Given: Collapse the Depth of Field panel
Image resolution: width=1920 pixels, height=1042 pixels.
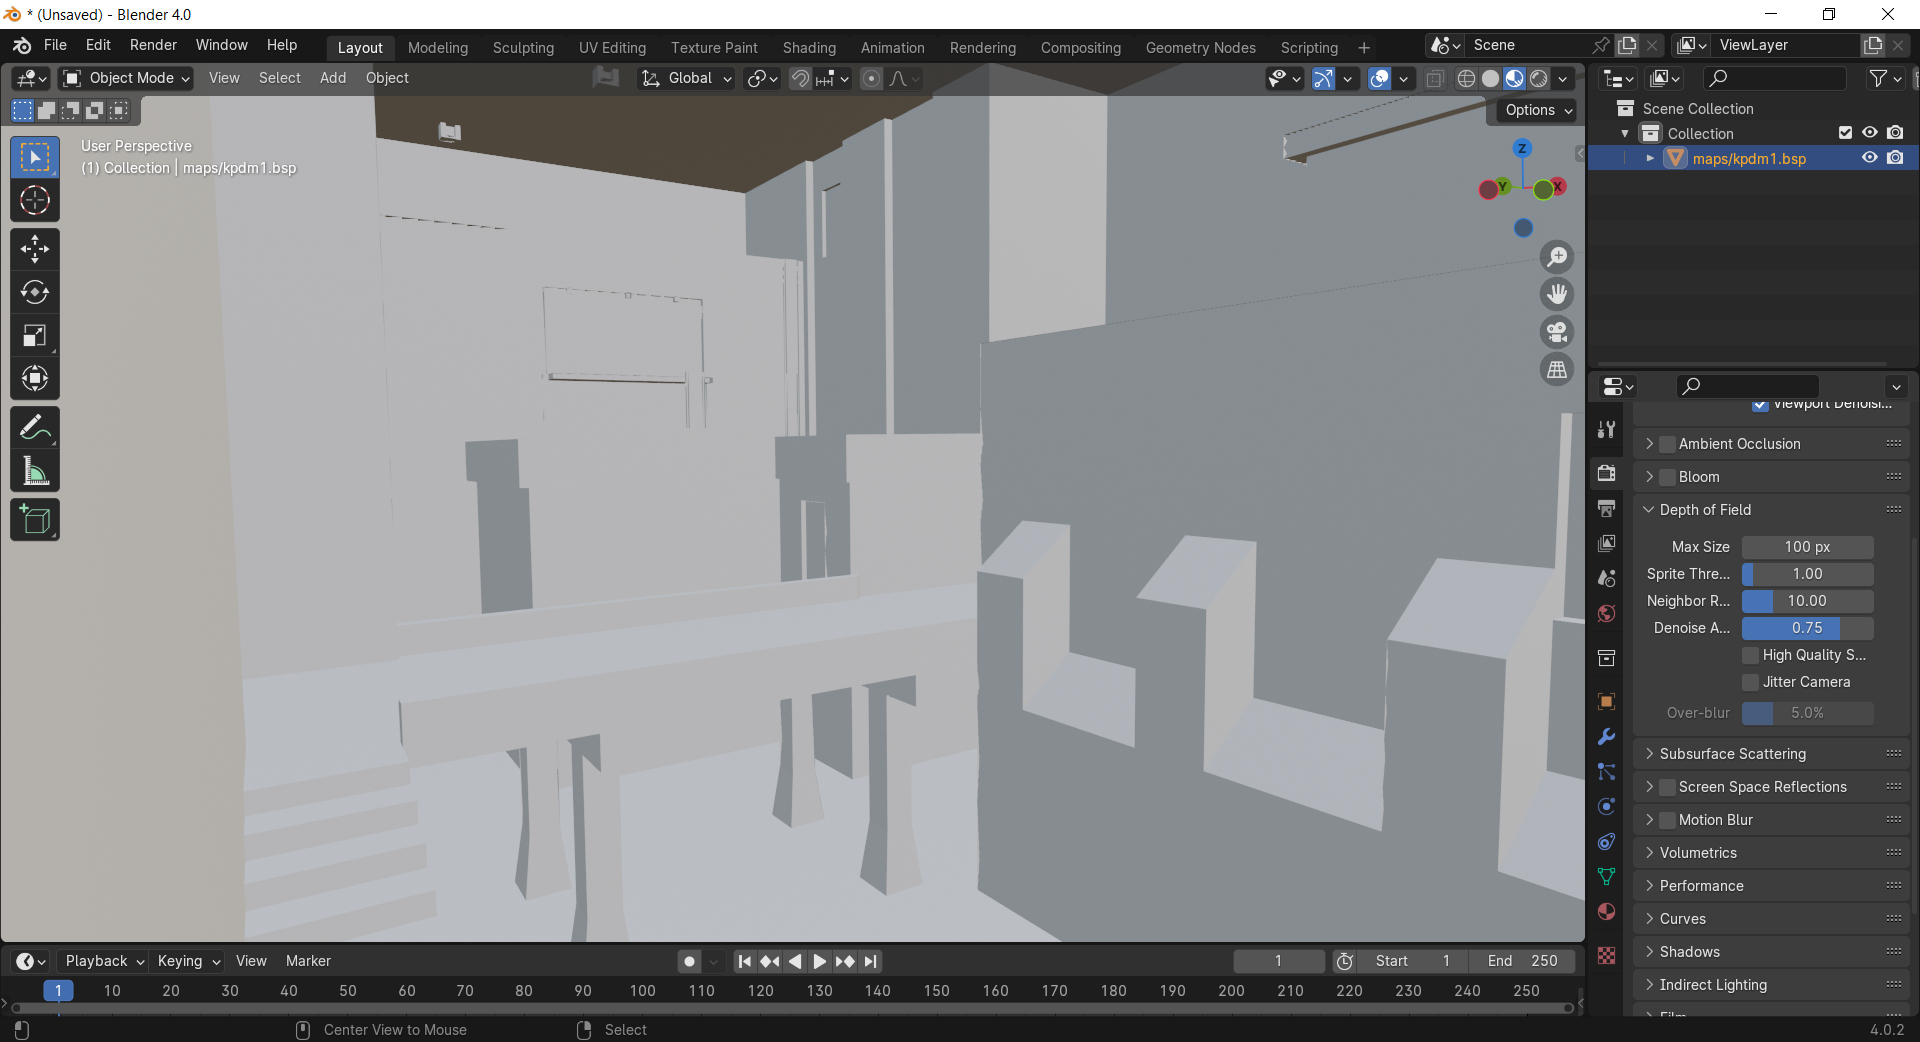Looking at the screenshot, I should [x=1704, y=510].
